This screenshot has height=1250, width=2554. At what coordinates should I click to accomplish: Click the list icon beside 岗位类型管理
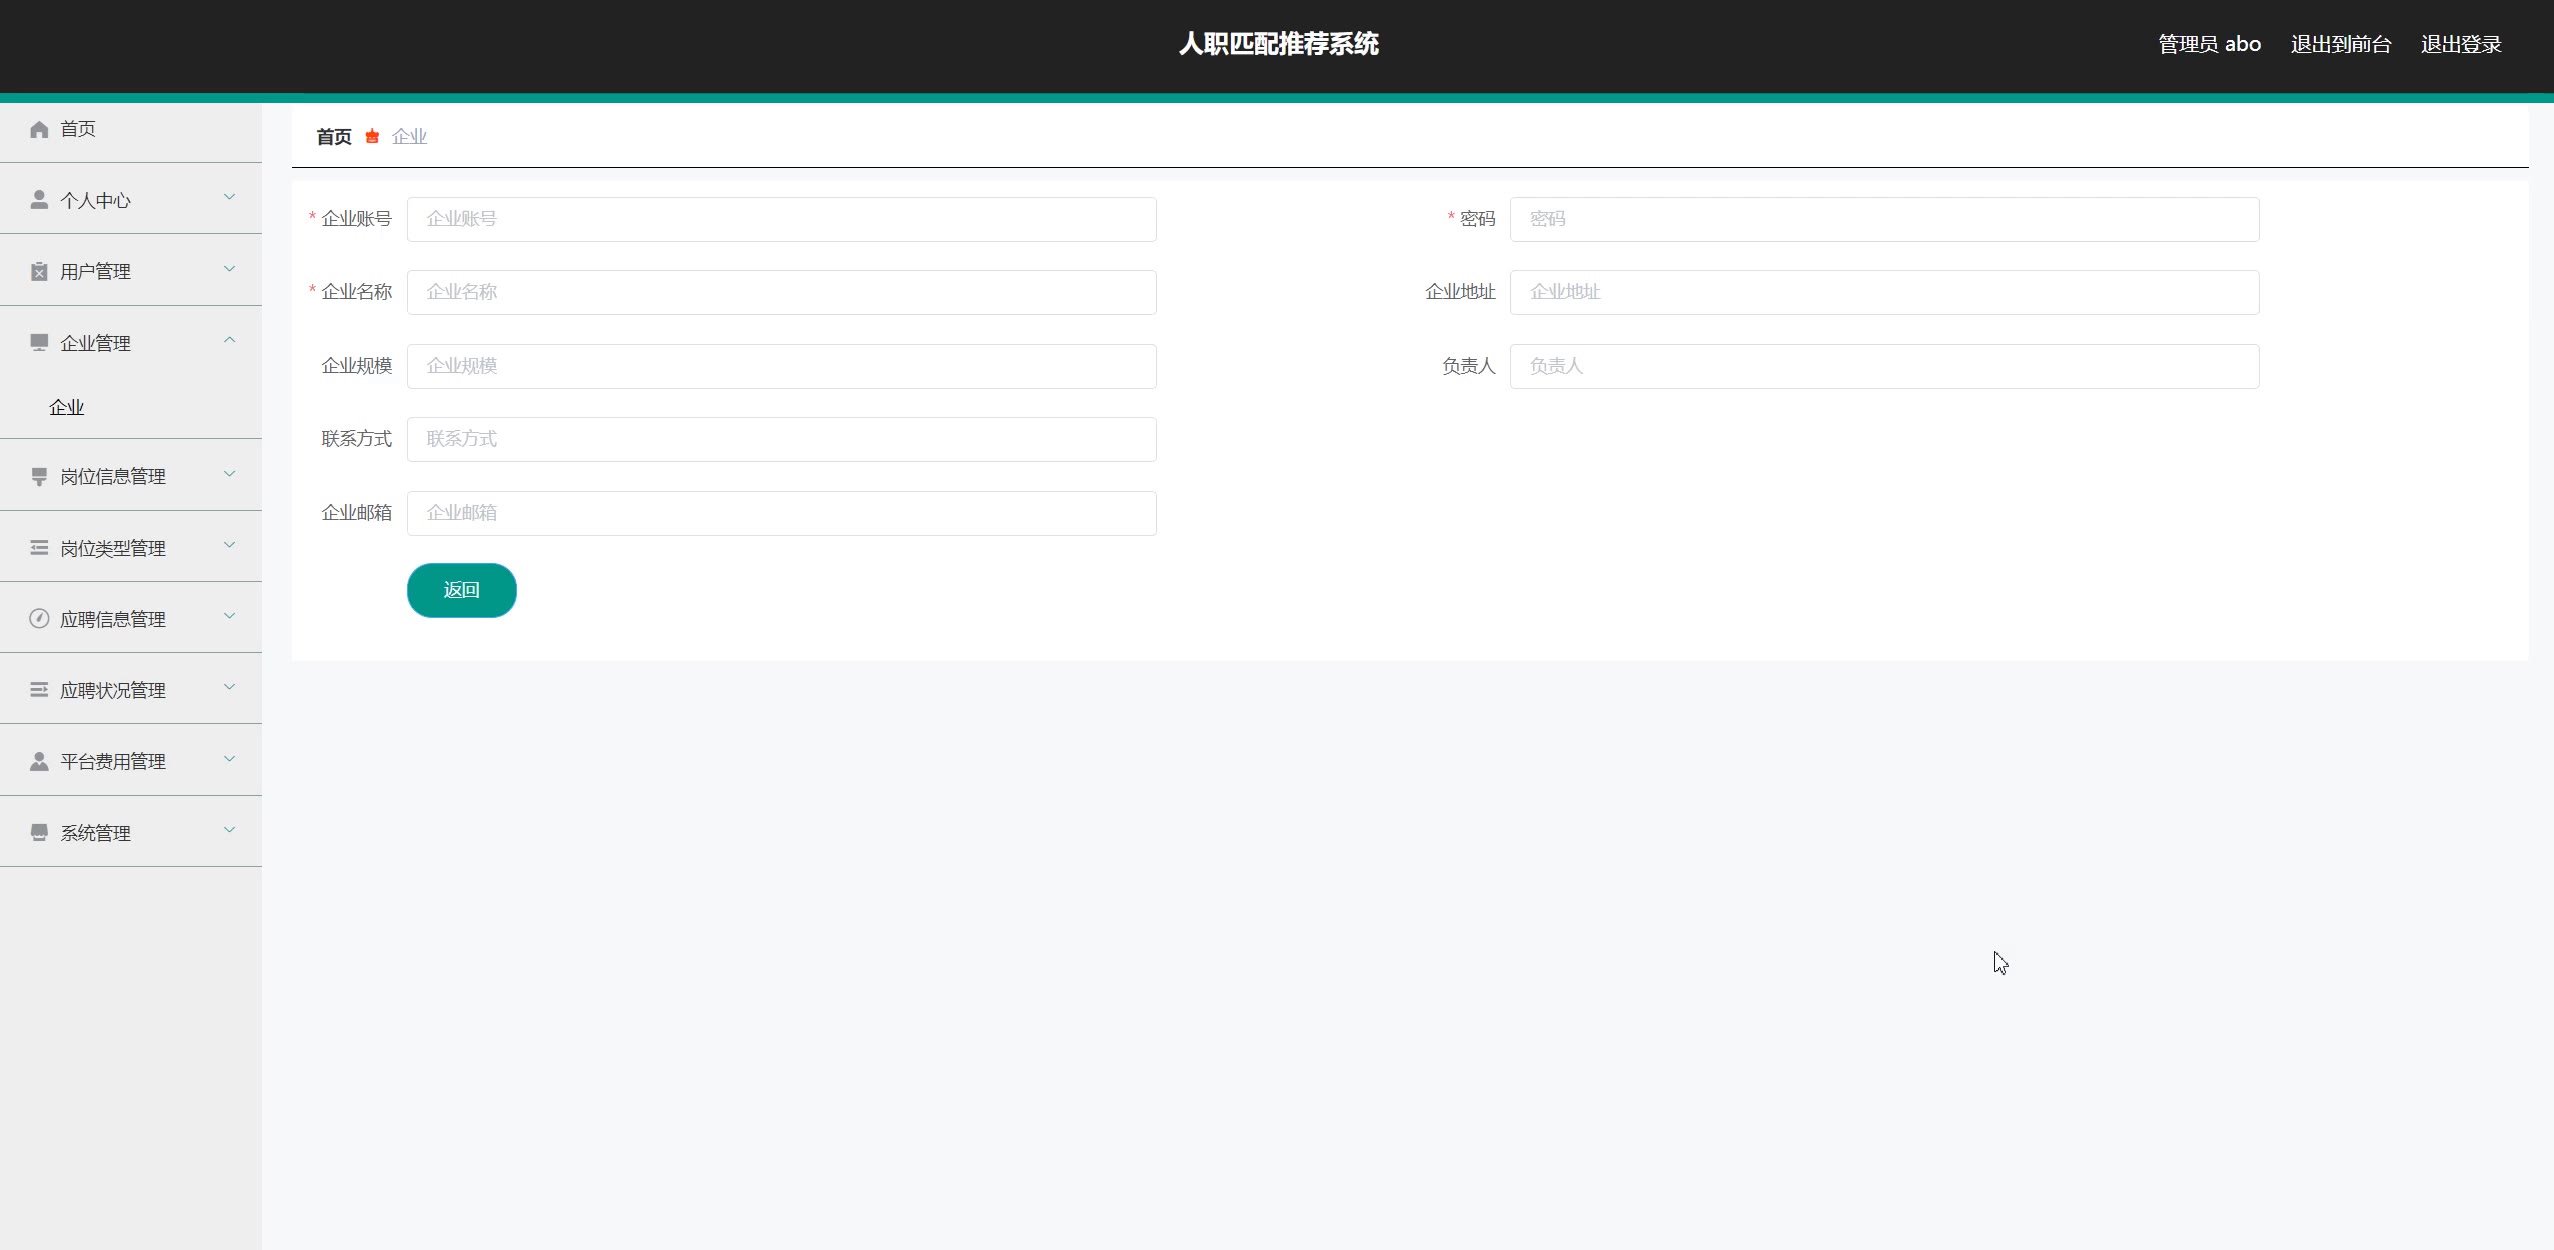coord(39,548)
